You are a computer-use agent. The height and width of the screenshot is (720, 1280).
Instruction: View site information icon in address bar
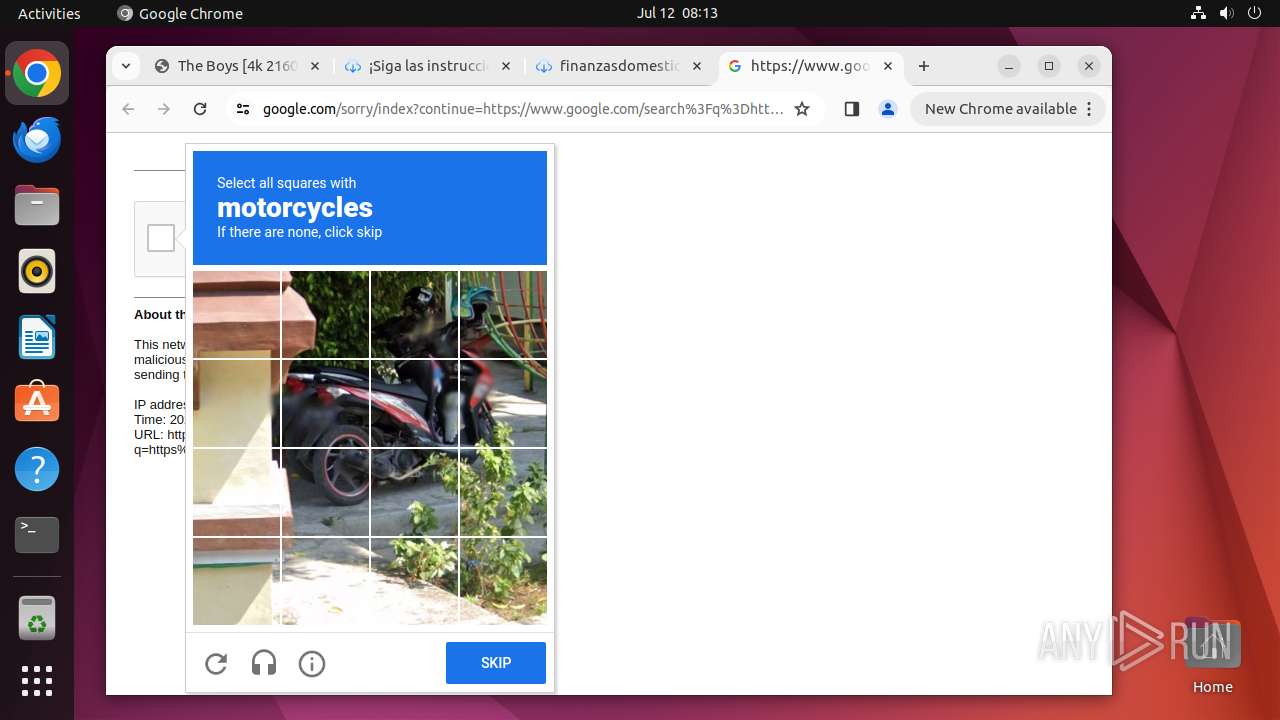tap(242, 109)
